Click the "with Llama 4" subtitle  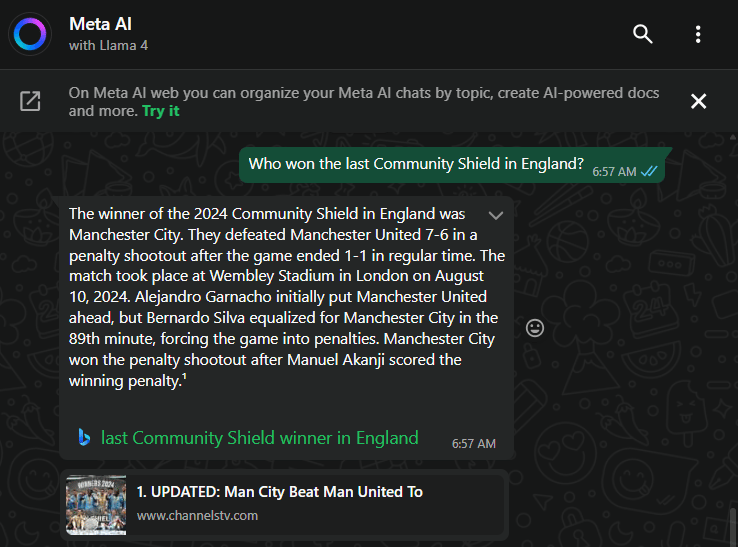108,46
